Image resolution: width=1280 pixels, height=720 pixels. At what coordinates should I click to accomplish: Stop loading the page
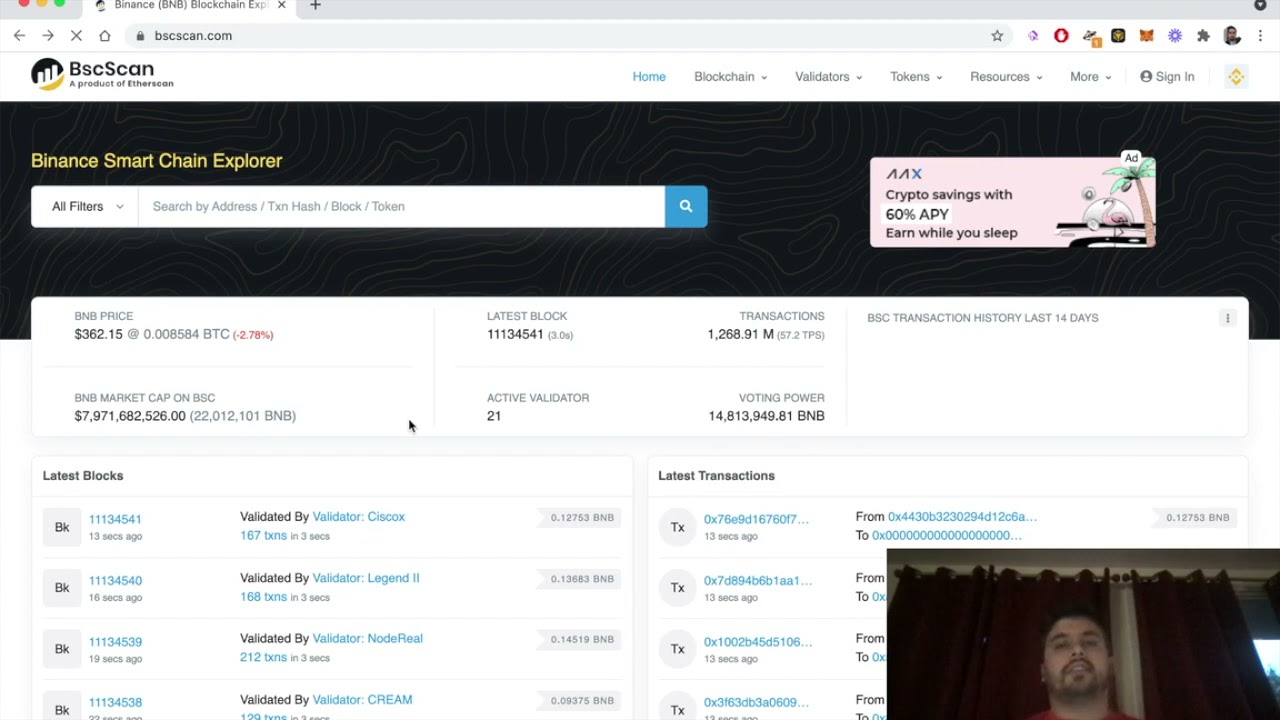[x=76, y=36]
